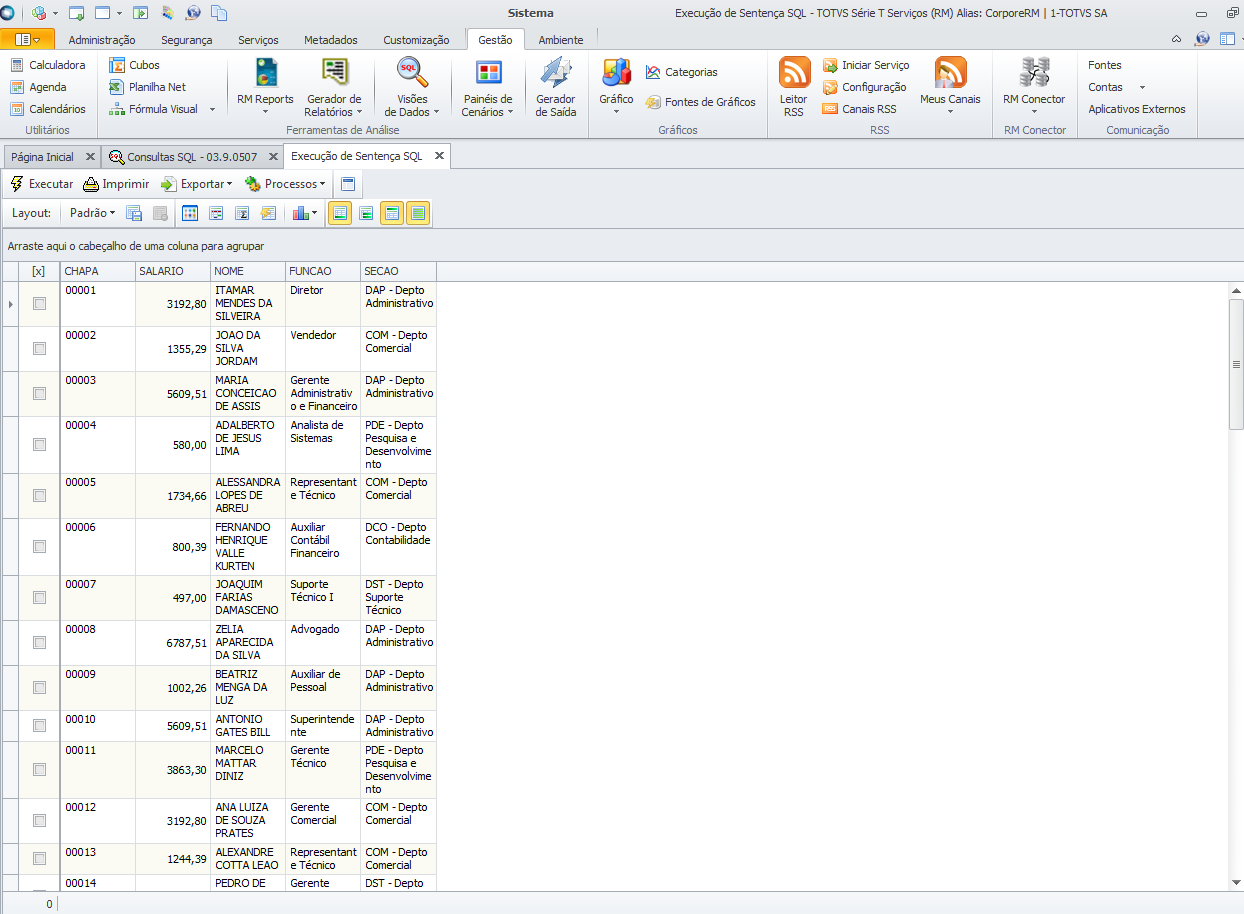The height and width of the screenshot is (914, 1244).
Task: Sort by the FUNCAO column header
Action: (x=322, y=271)
